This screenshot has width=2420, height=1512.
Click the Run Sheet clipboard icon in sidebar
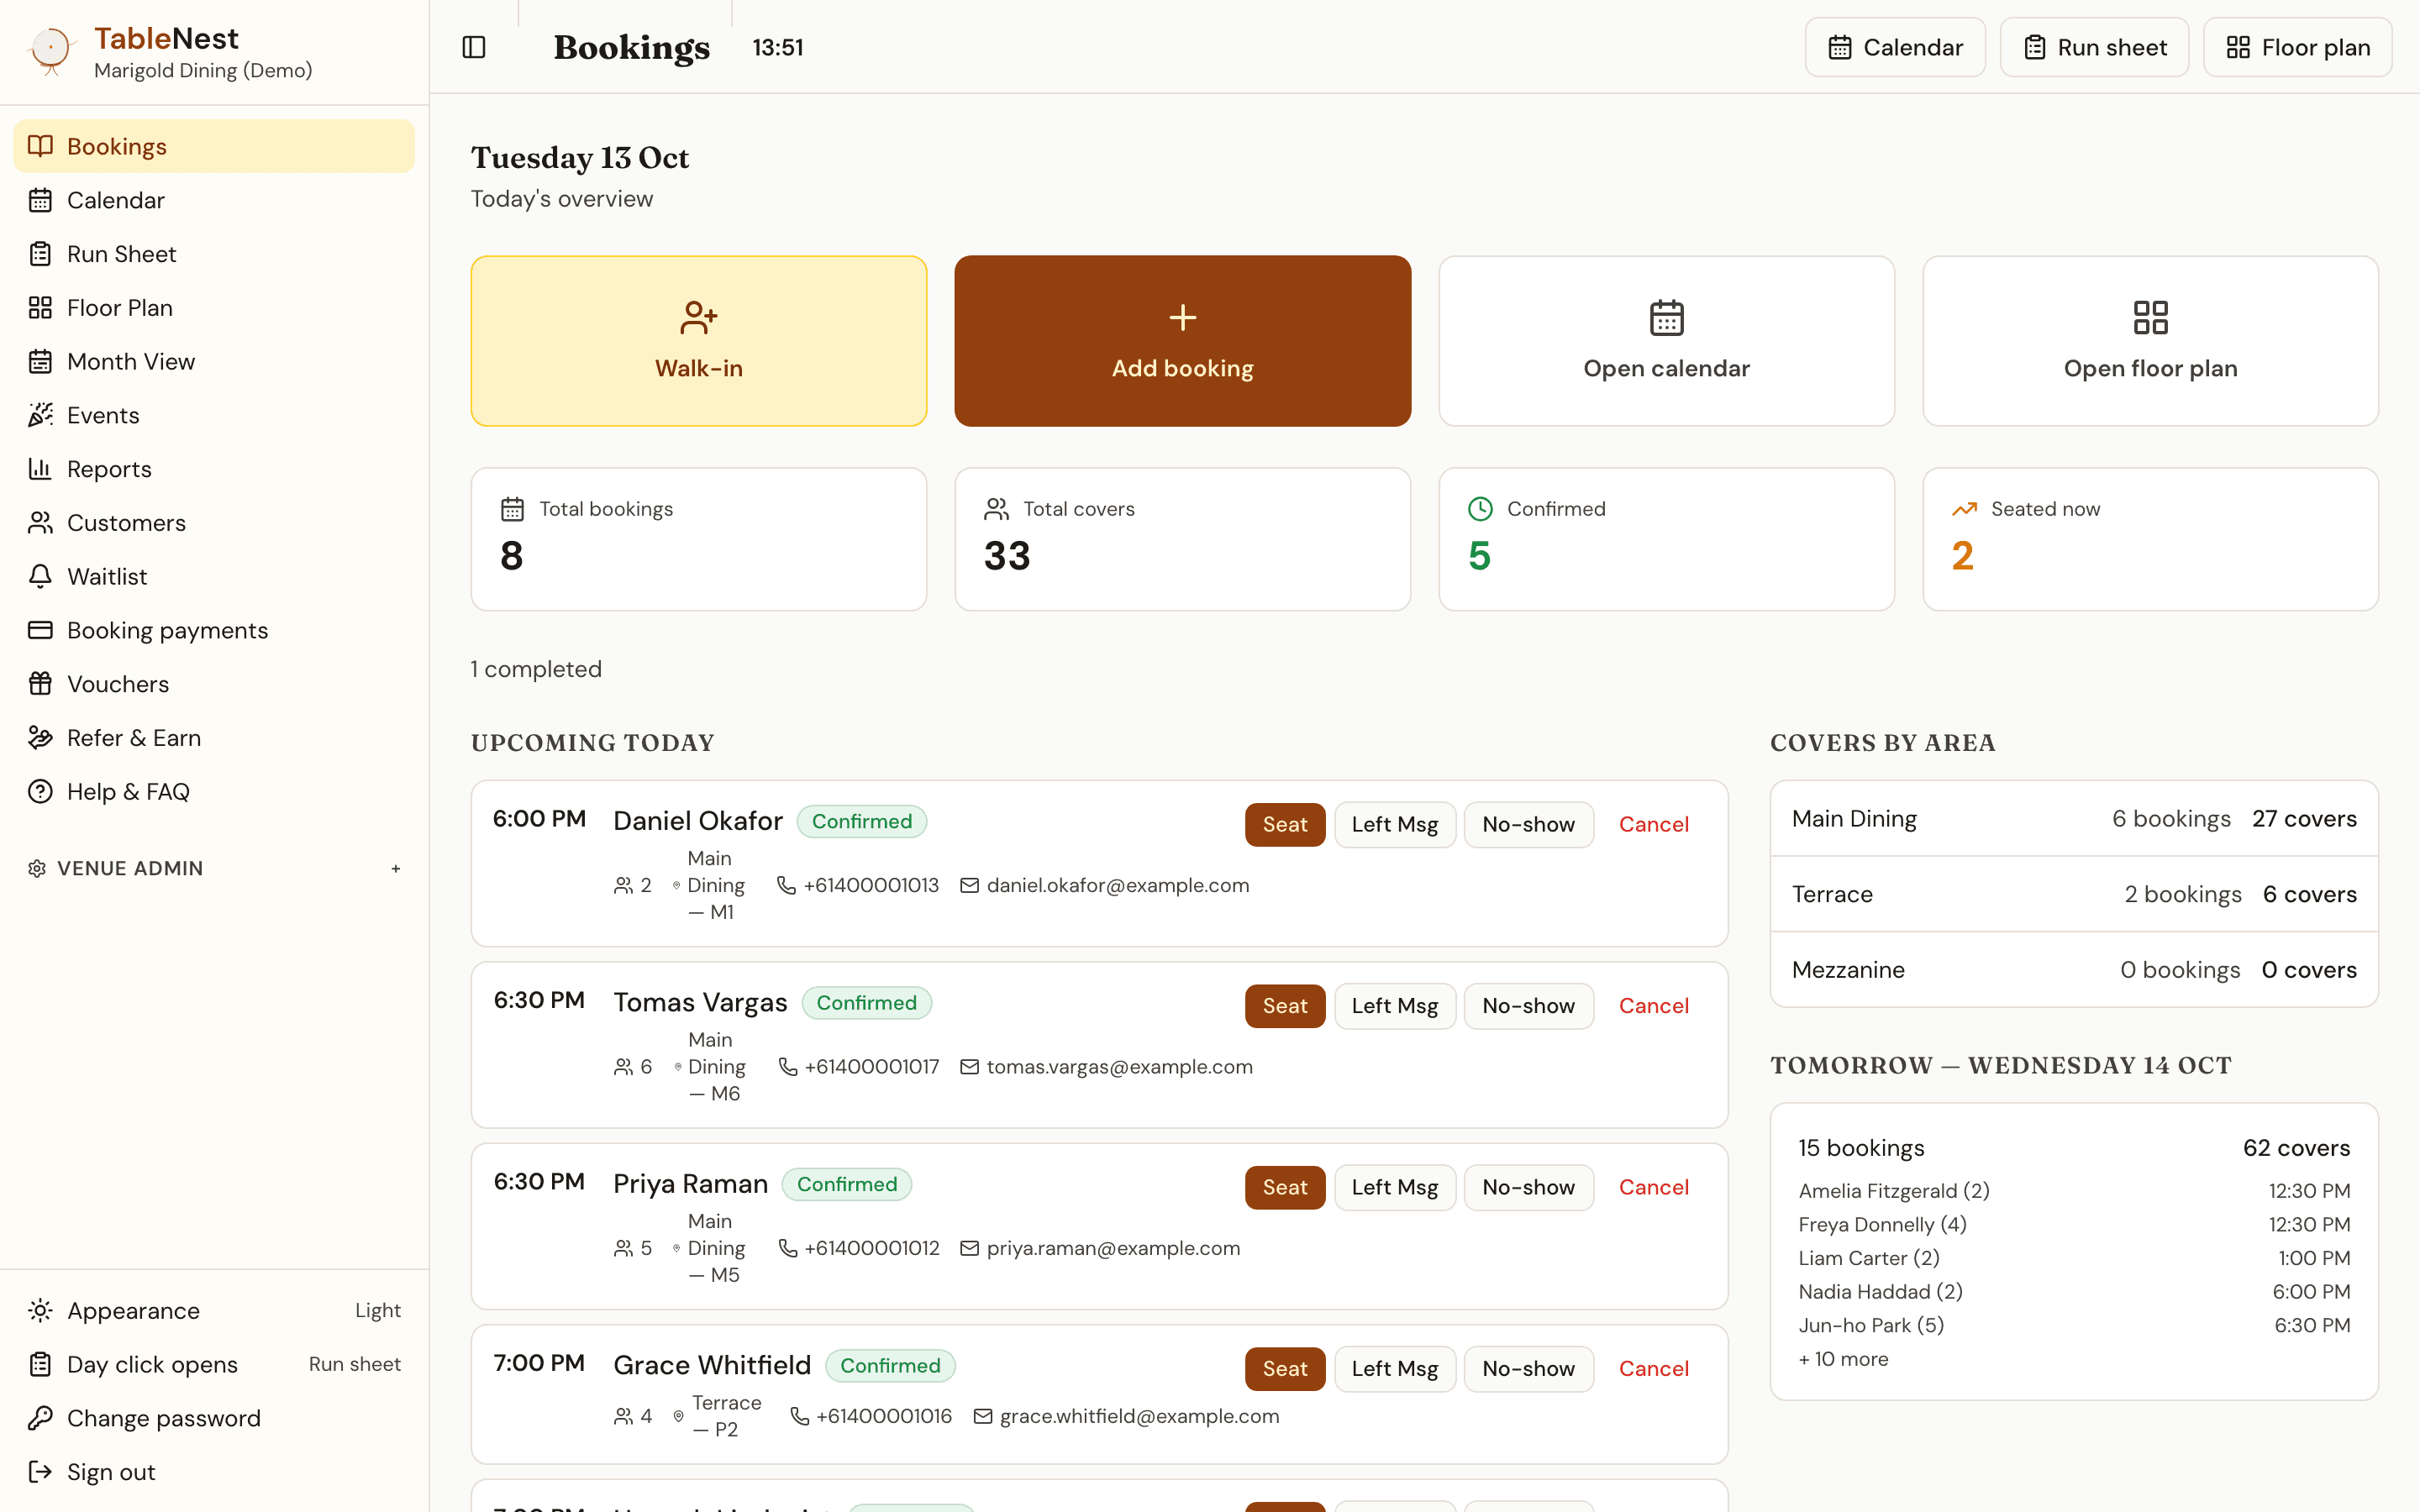click(x=40, y=254)
